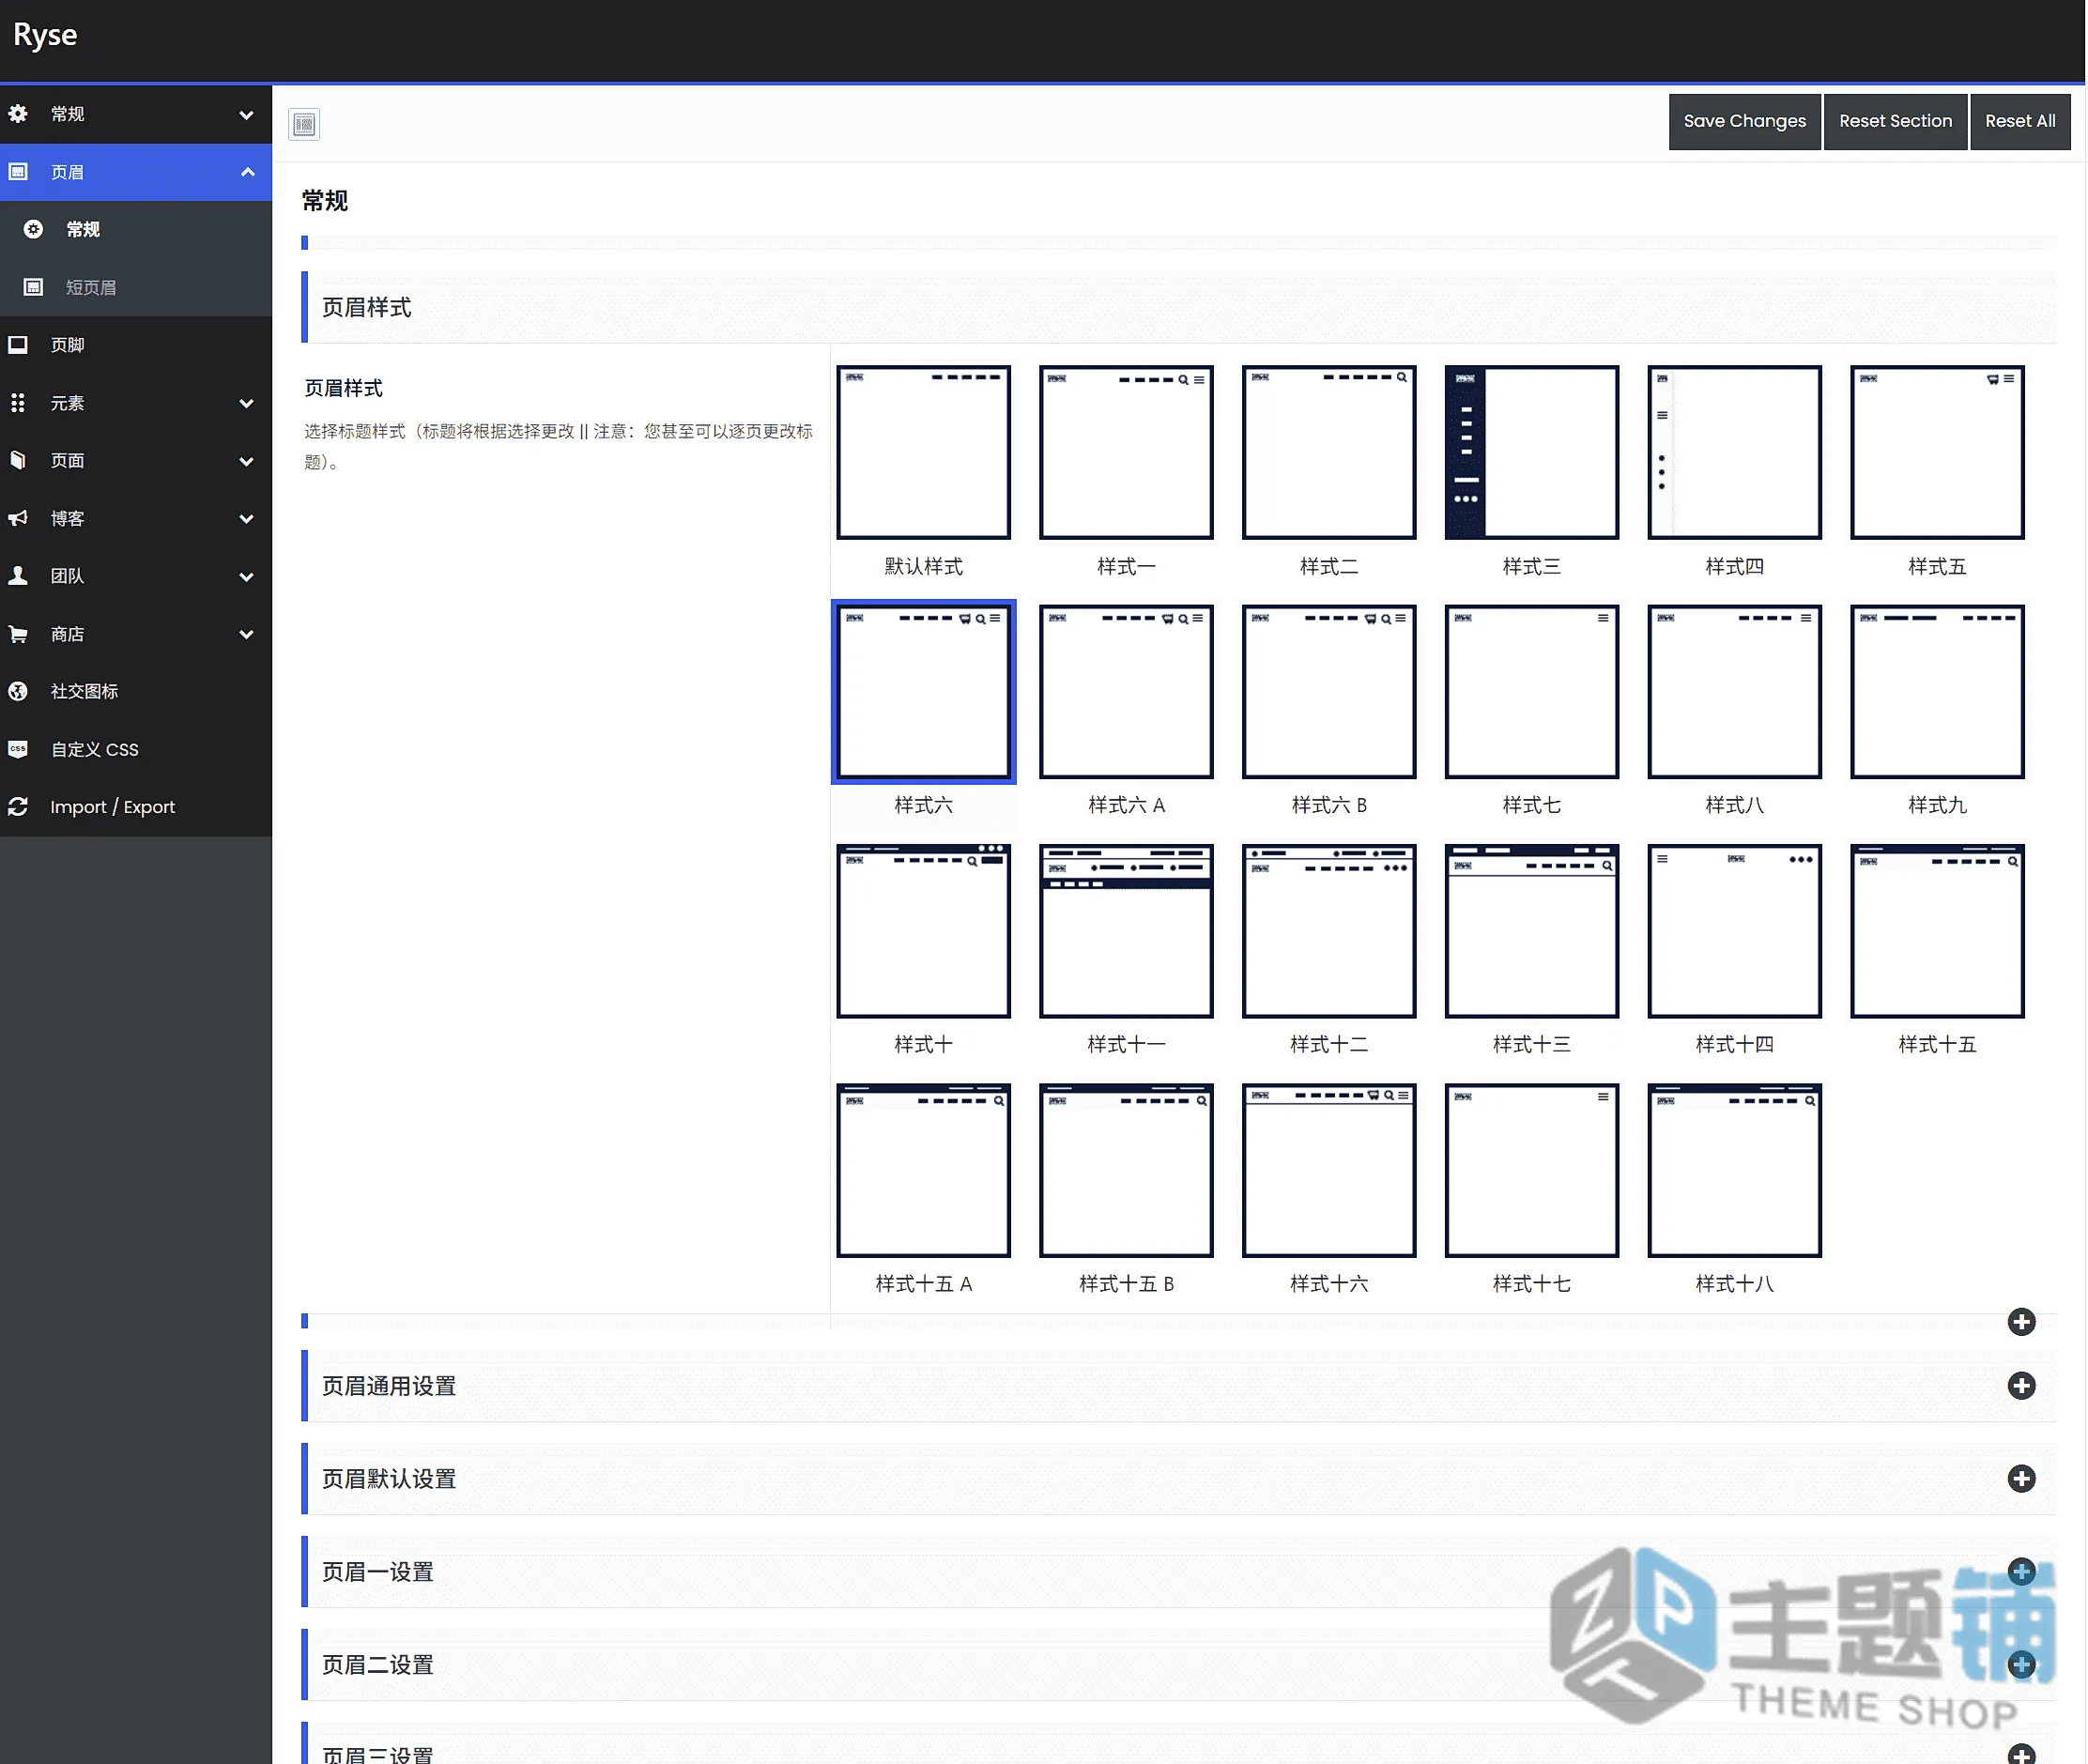The height and width of the screenshot is (1764, 2088).
Task: Expand the 元素 menu chevron
Action: (x=246, y=404)
